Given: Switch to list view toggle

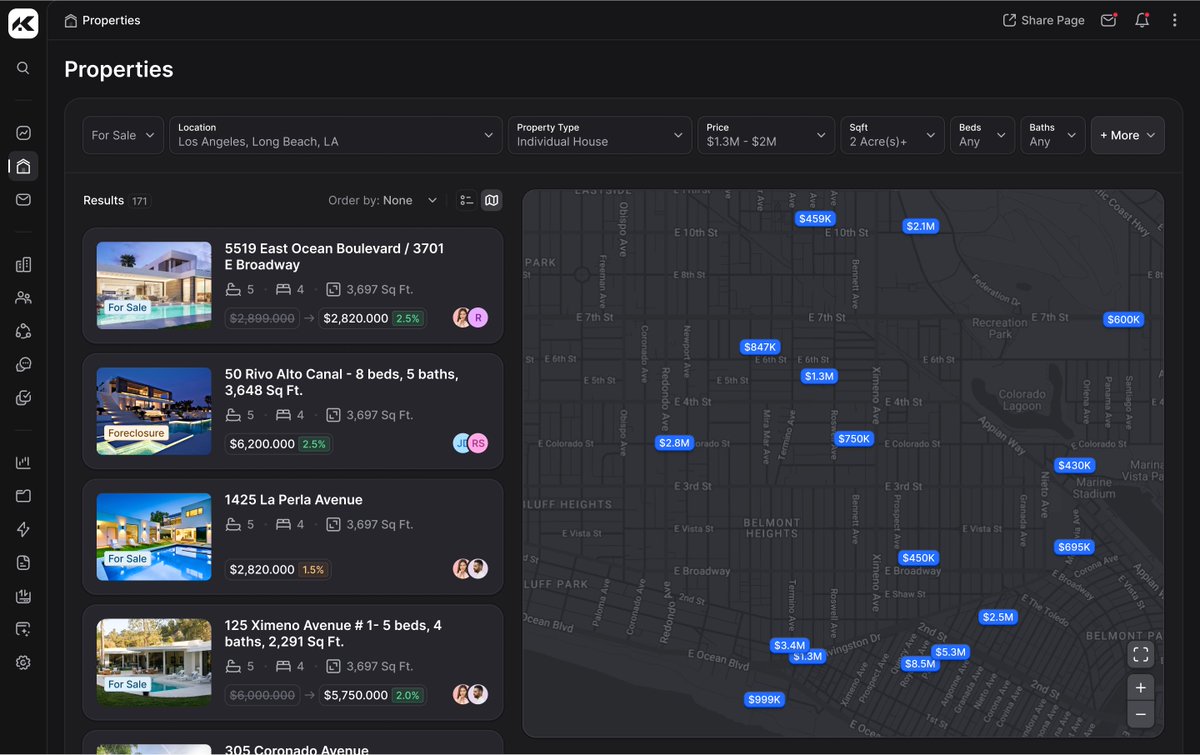Looking at the screenshot, I should tap(466, 200).
